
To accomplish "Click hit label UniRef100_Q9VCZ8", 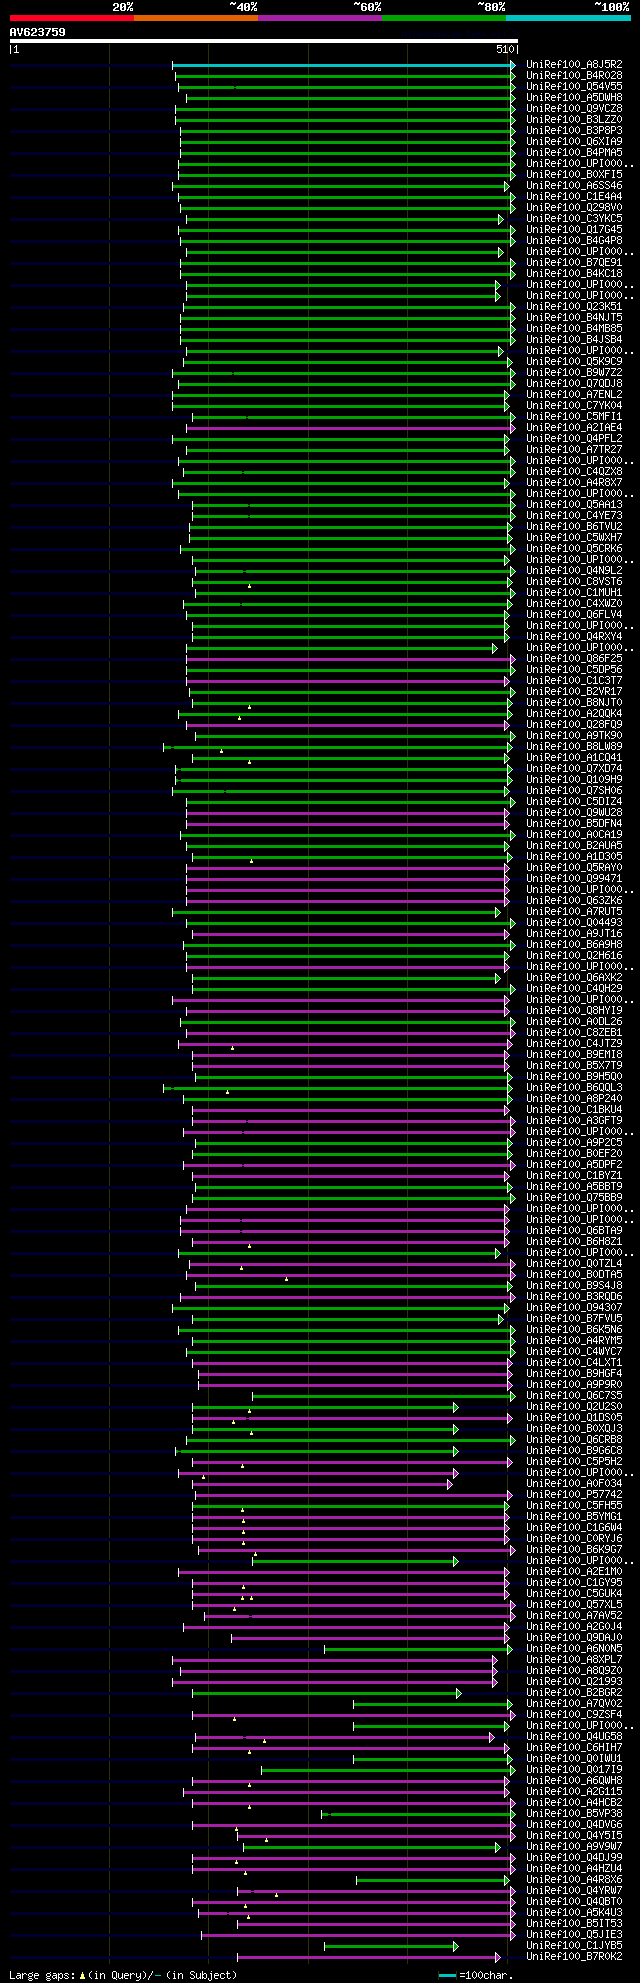I will (x=575, y=108).
